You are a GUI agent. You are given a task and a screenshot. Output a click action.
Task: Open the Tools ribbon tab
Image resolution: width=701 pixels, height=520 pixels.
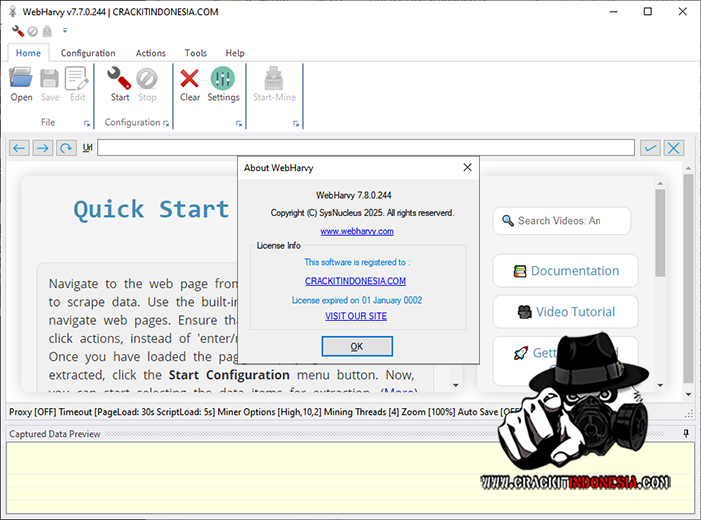point(196,53)
